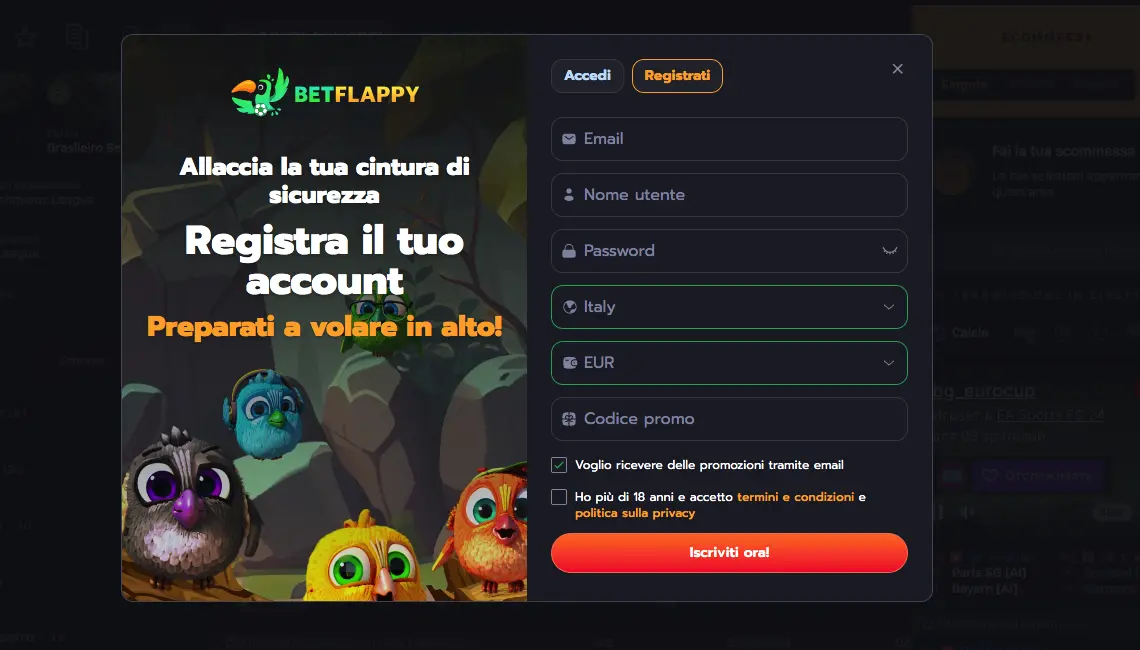Click the user icon in Nome utente field
The image size is (1140, 650).
click(569, 195)
